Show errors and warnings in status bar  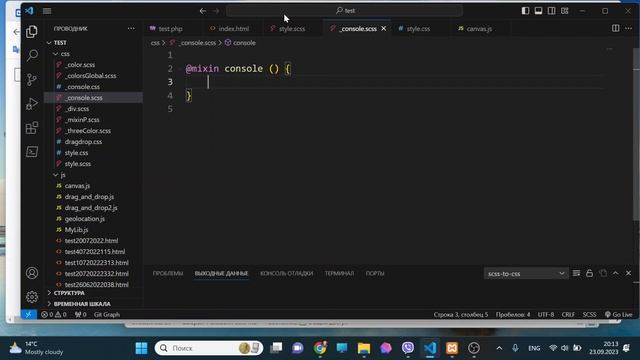click(x=53, y=315)
